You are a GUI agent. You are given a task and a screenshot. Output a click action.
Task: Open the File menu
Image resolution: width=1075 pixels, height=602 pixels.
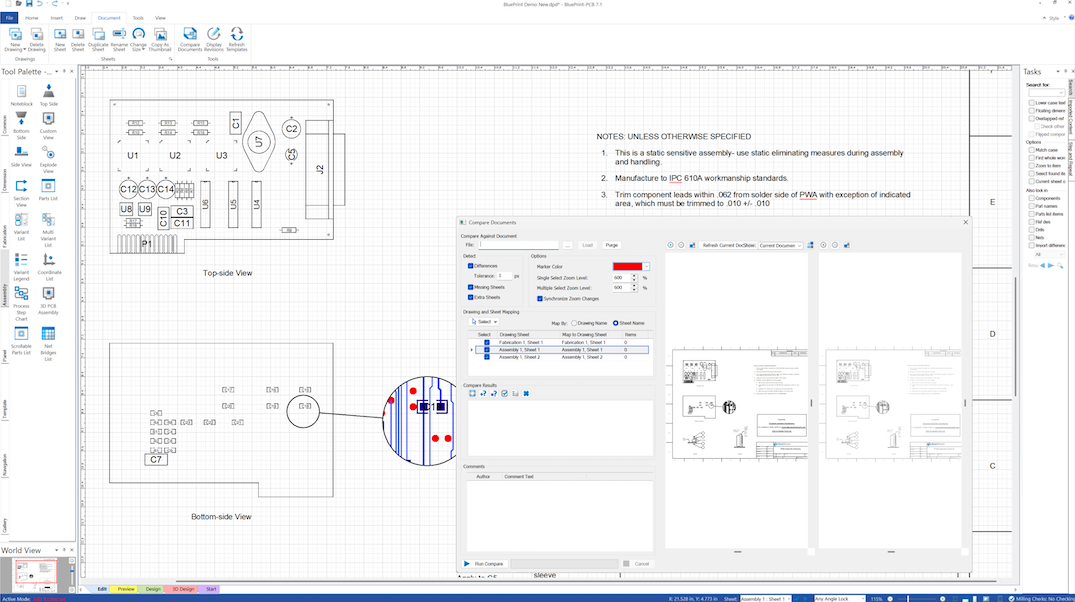click(10, 18)
